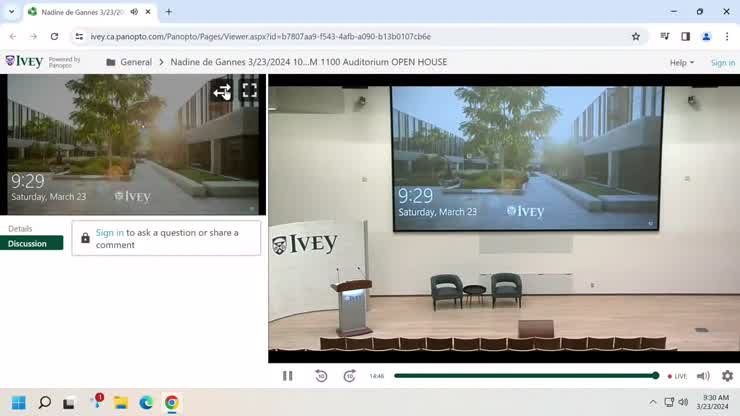Skip forward 10 seconds
Viewport: 740px width, 416px height.
[349, 376]
